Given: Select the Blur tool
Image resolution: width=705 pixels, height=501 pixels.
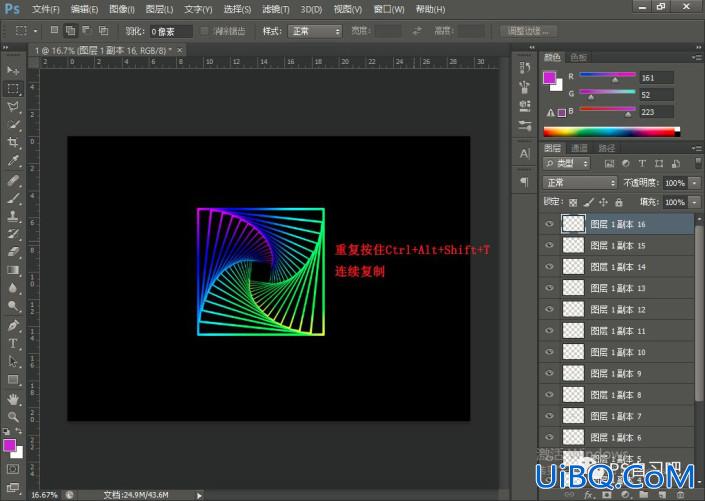Looking at the screenshot, I should point(13,288).
